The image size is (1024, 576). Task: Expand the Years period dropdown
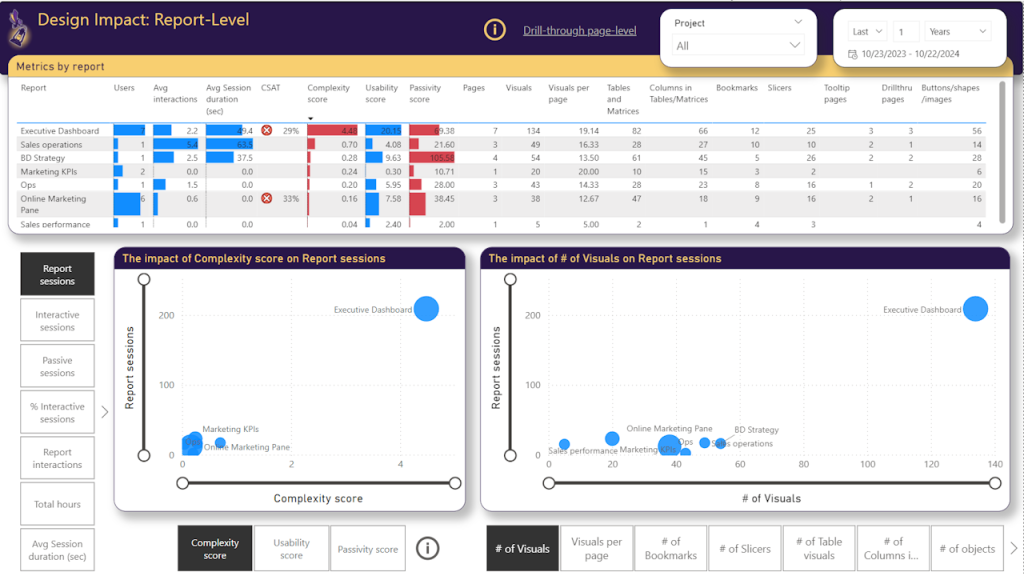(957, 32)
